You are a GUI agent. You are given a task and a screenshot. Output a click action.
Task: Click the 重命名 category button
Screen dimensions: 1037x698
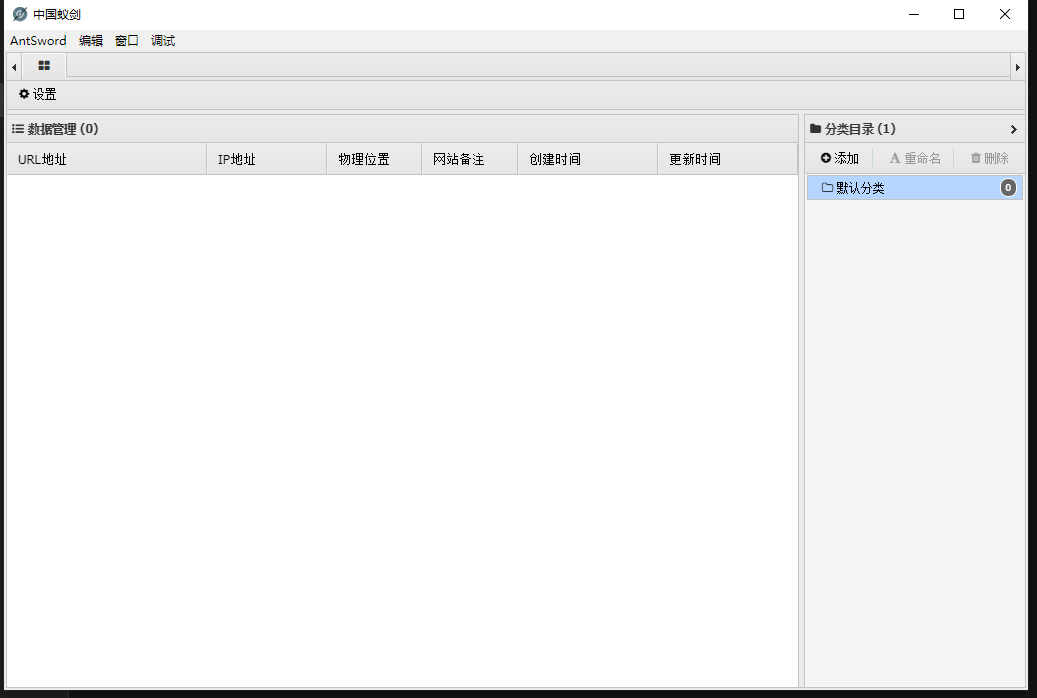(915, 158)
